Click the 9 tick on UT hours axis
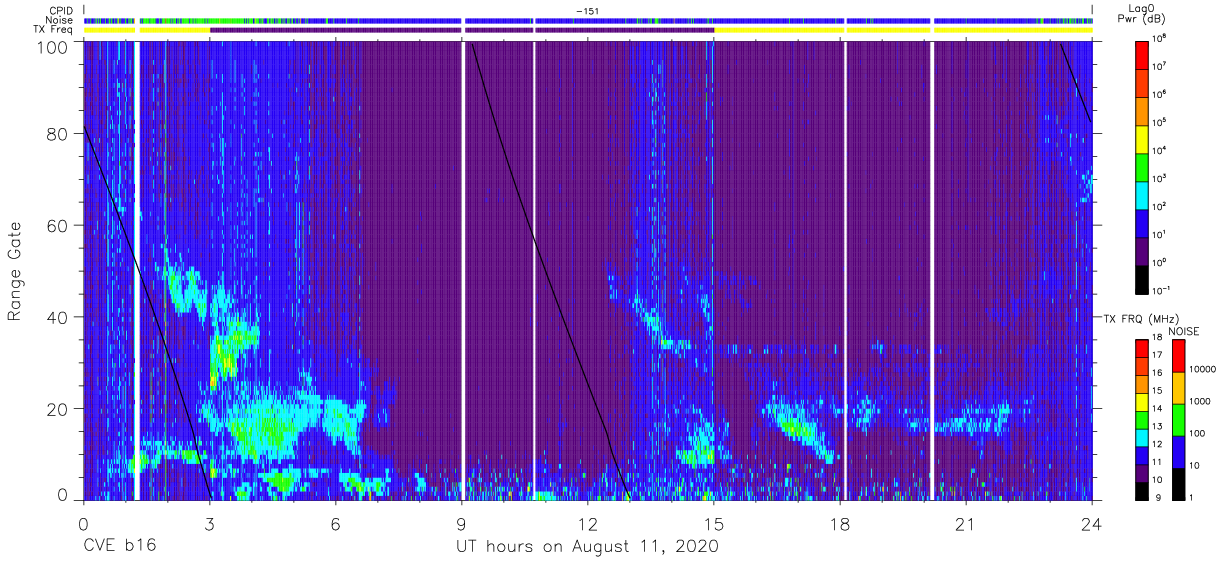 [462, 524]
